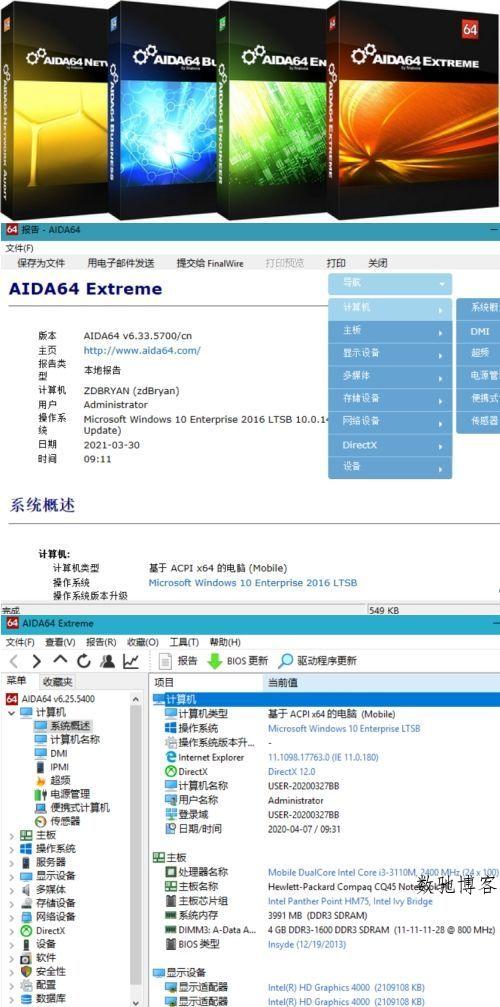500x1007 pixels.
Task: Expand the 显示设备 node in left tree
Action: [11, 876]
